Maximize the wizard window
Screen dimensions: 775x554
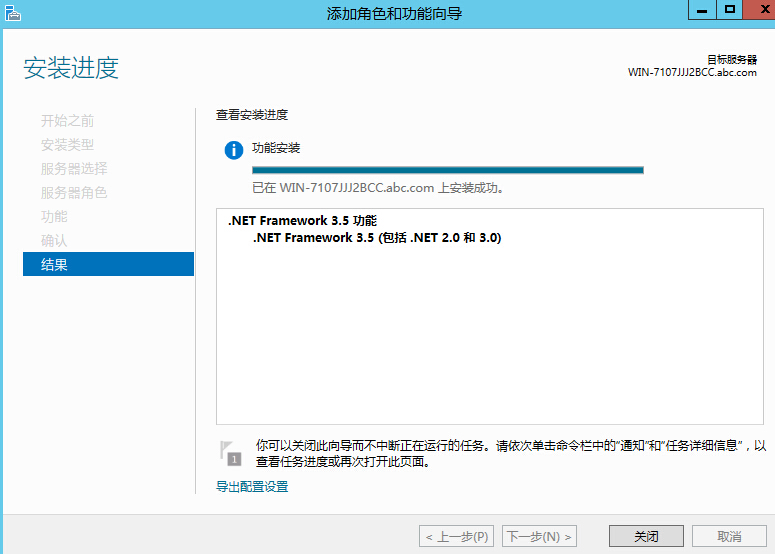(730, 10)
